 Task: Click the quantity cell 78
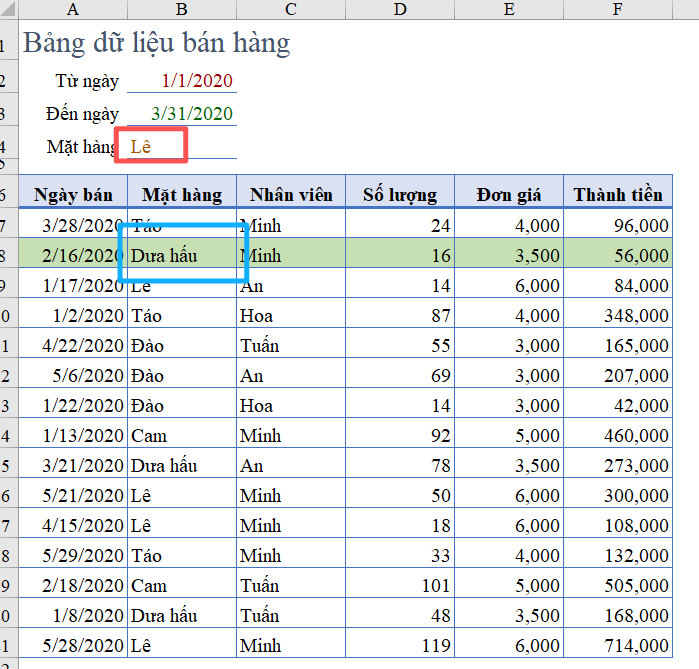point(400,465)
